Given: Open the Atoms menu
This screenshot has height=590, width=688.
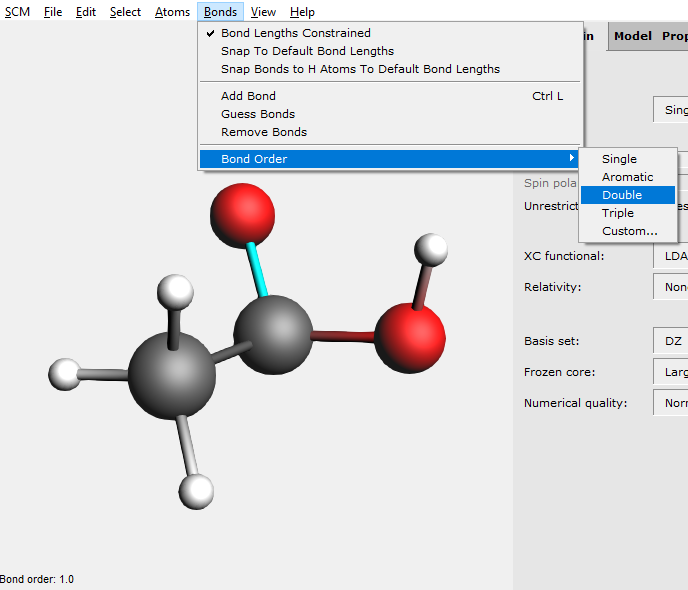Looking at the screenshot, I should click(x=172, y=12).
